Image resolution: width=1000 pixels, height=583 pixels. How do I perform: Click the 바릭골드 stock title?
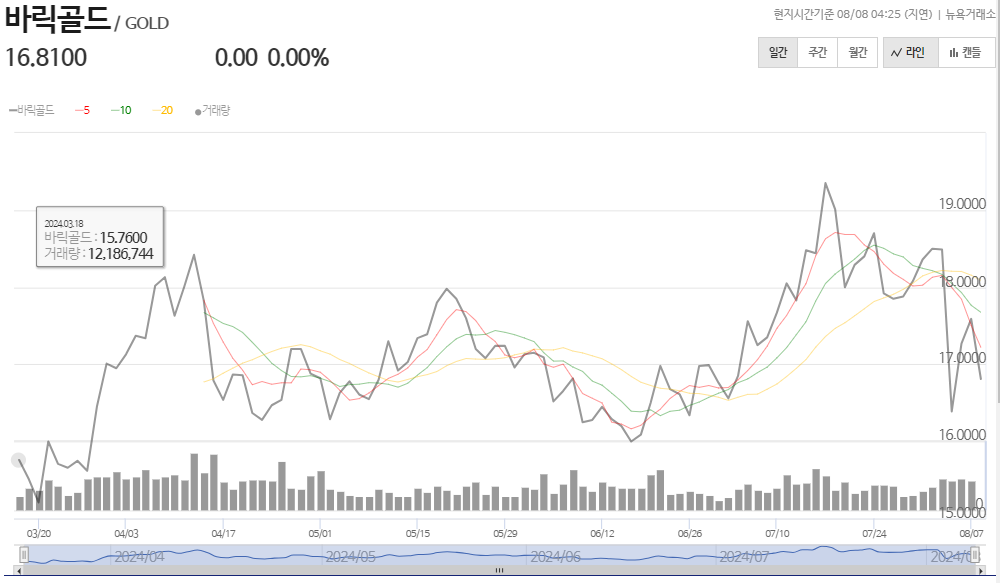click(x=57, y=18)
